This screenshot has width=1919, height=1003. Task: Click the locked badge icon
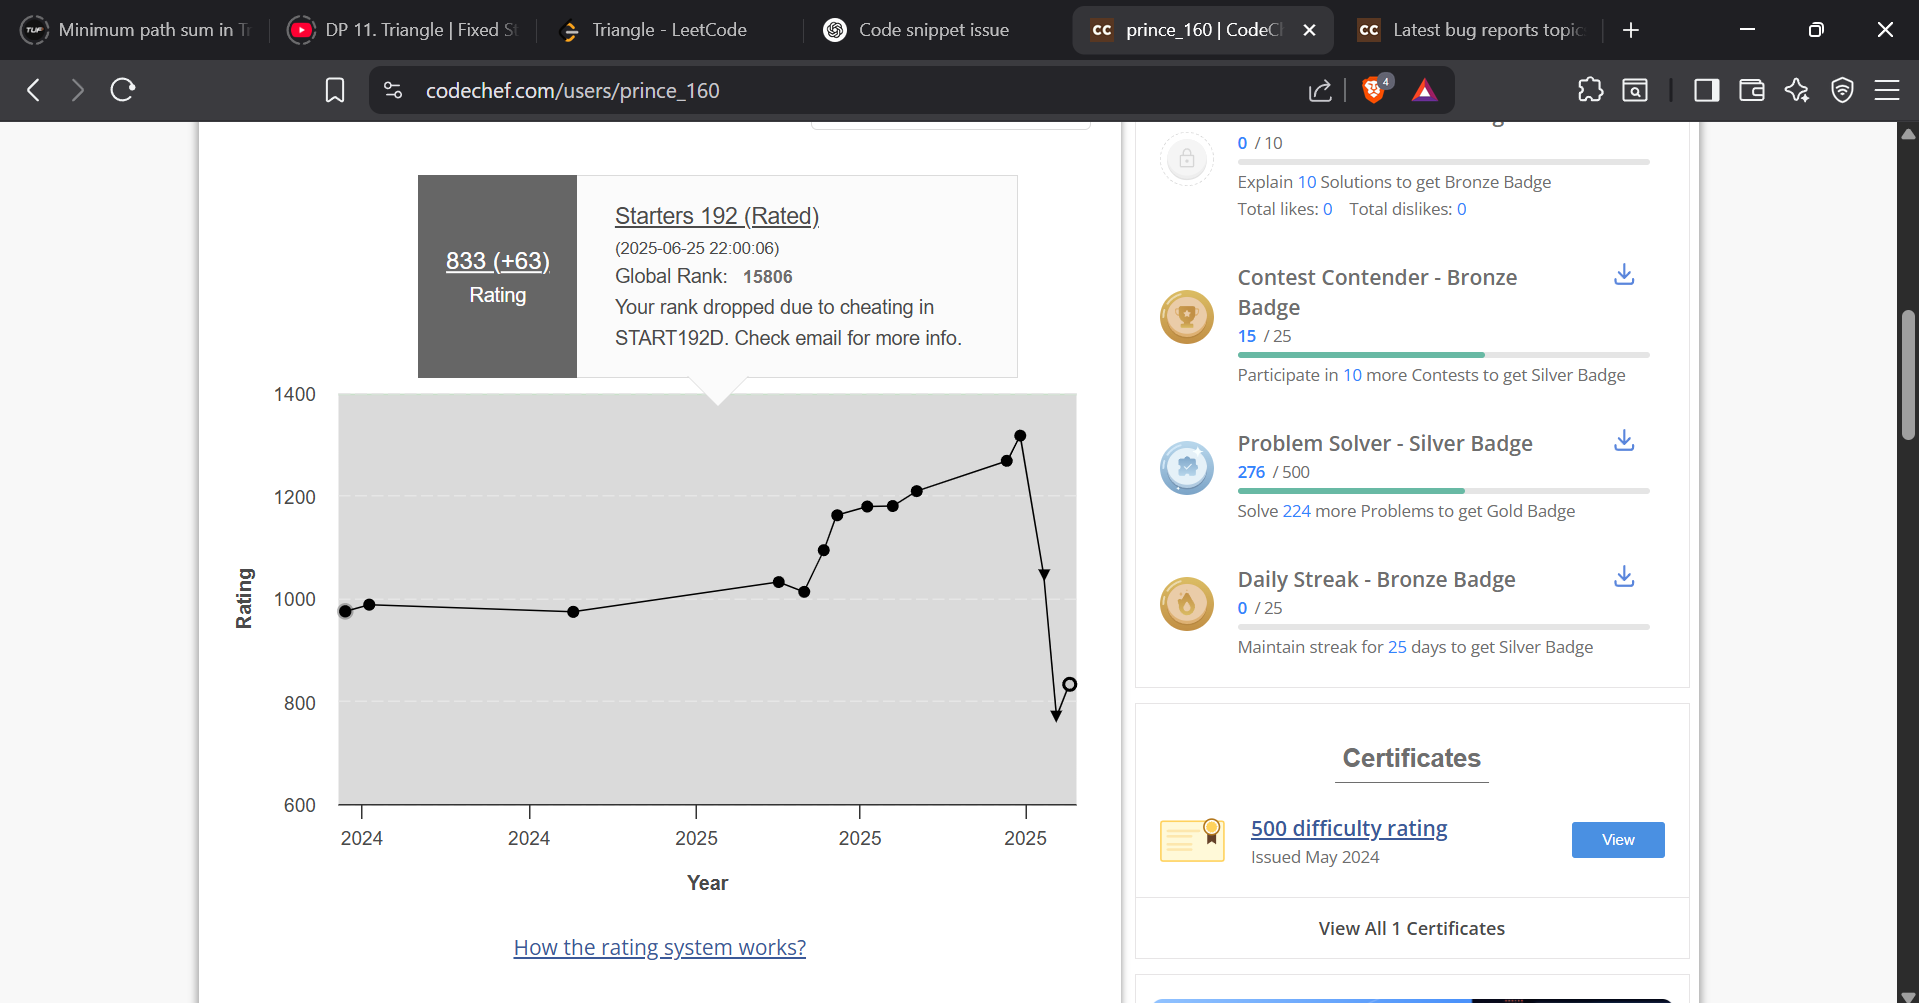tap(1187, 159)
